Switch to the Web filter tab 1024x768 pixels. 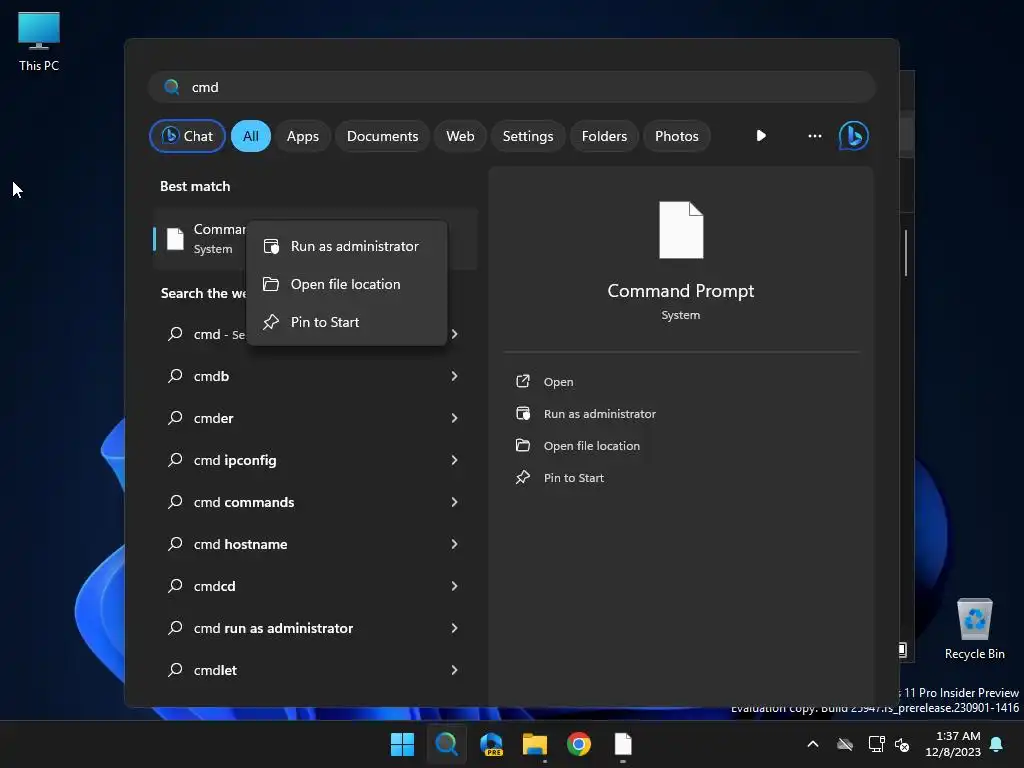point(460,136)
